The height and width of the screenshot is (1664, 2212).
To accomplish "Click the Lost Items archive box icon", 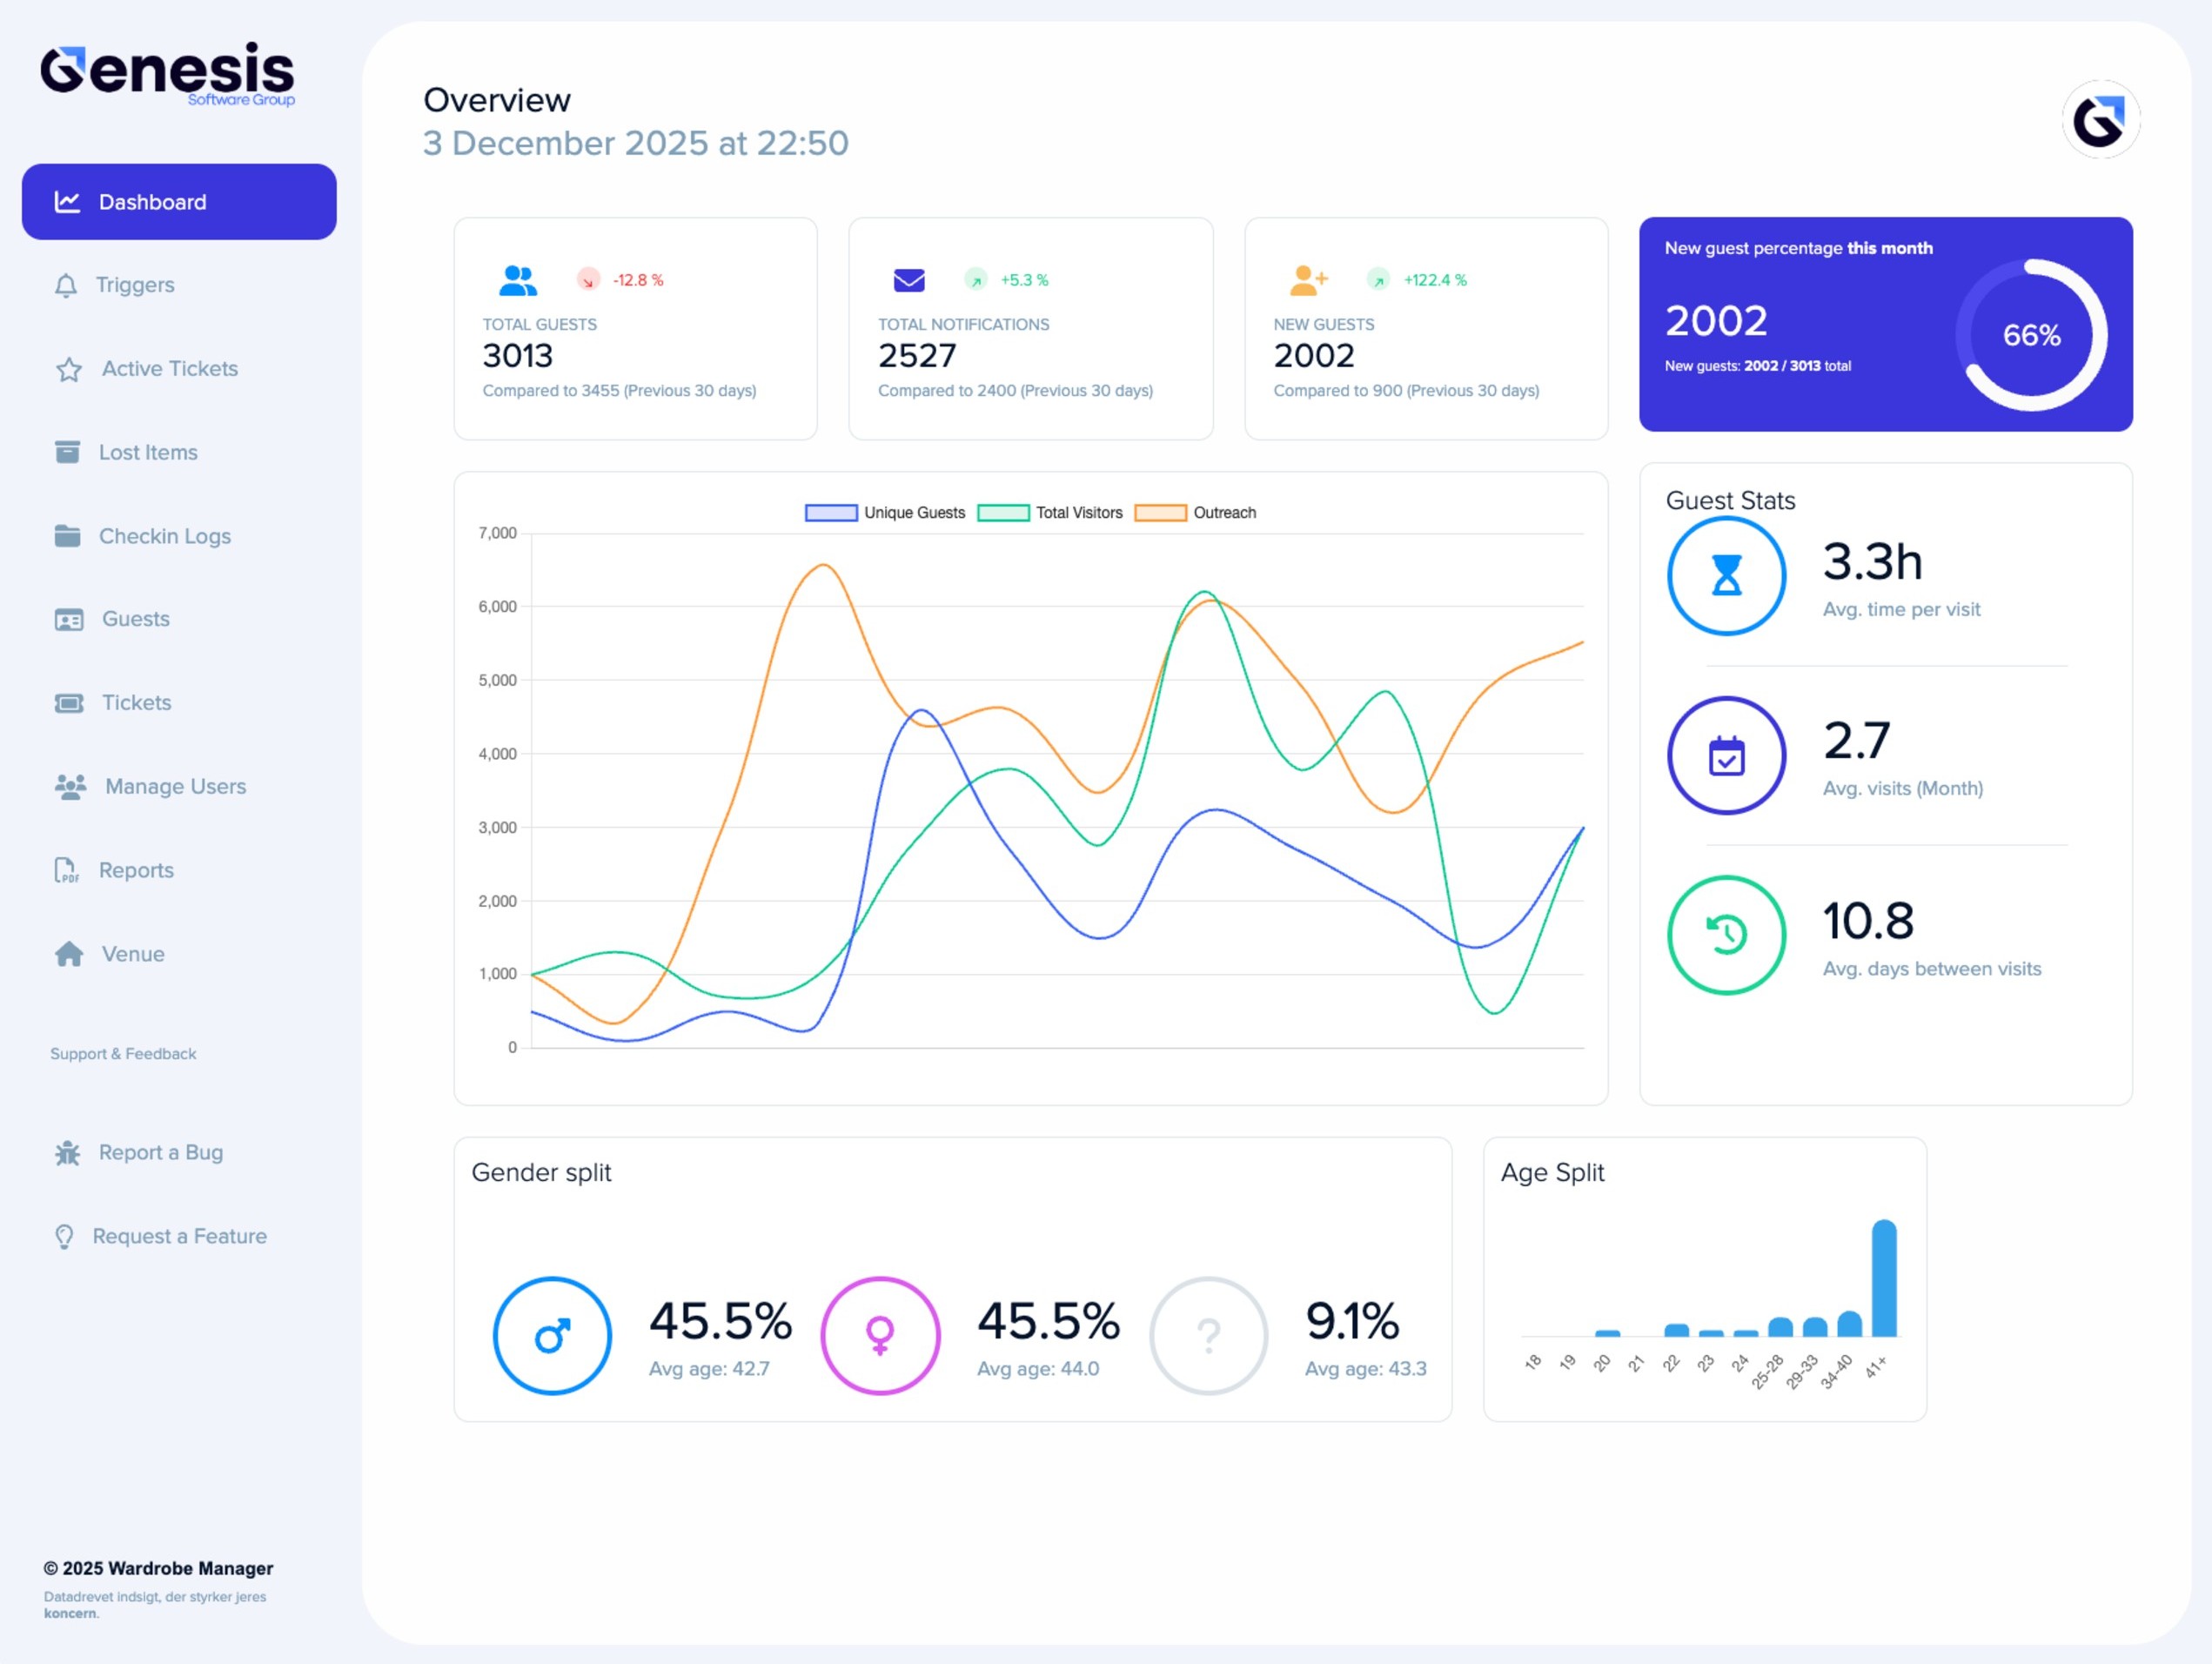I will click(67, 452).
